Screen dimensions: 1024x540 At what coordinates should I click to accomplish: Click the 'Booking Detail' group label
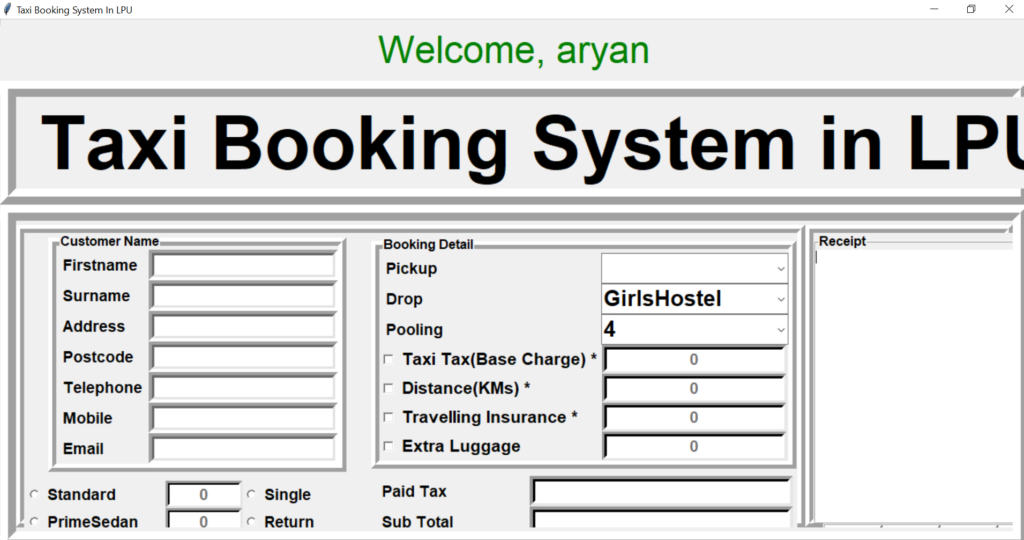[x=428, y=244]
